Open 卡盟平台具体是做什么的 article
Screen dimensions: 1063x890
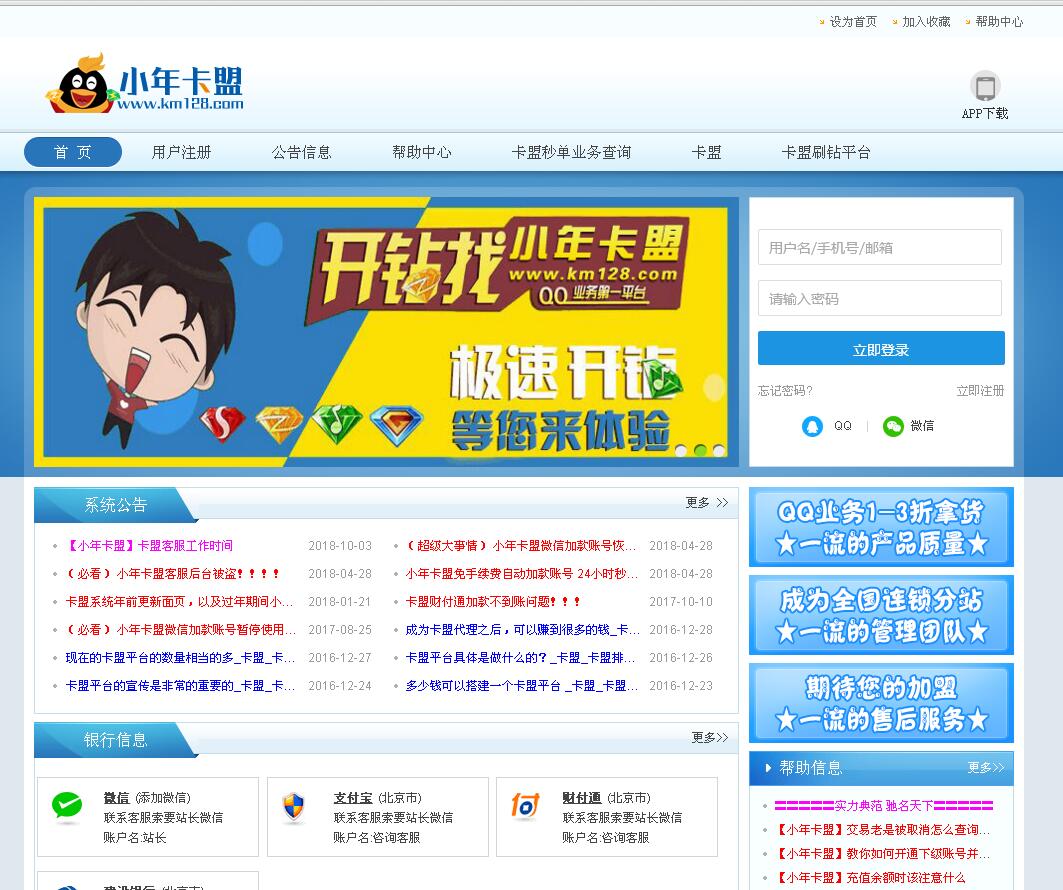[521, 658]
